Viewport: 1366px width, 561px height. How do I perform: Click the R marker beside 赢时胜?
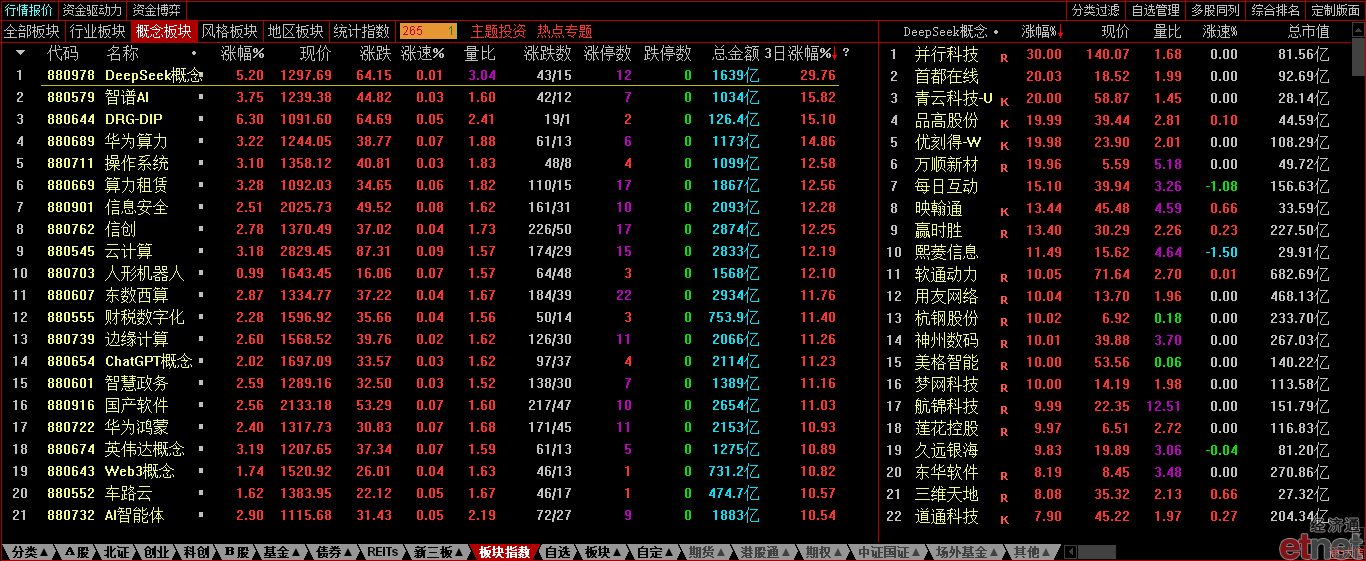[x=1004, y=234]
